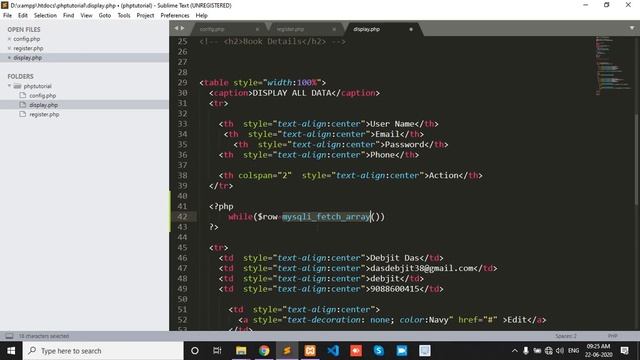Viewport: 640px width, 360px height.
Task: Open config.php in the folder tree
Action: click(42, 96)
